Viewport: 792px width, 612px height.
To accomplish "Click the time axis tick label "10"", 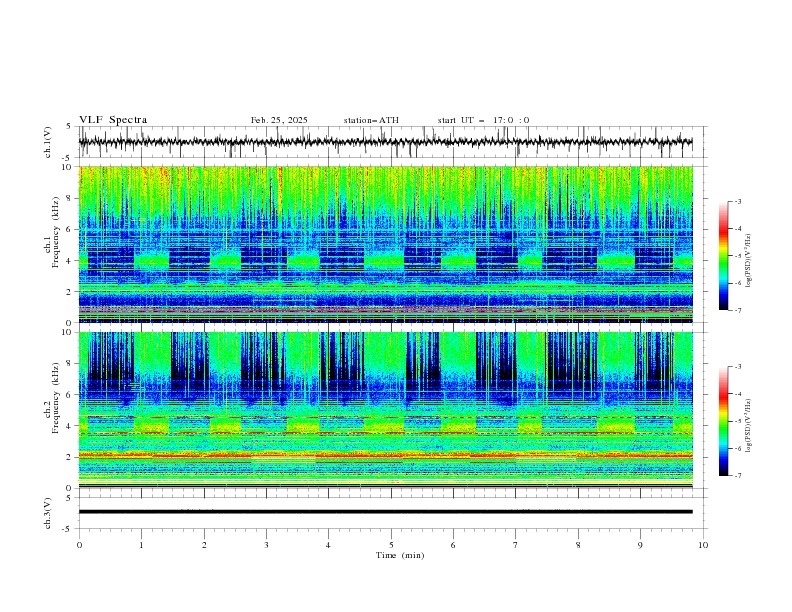I will pos(703,545).
